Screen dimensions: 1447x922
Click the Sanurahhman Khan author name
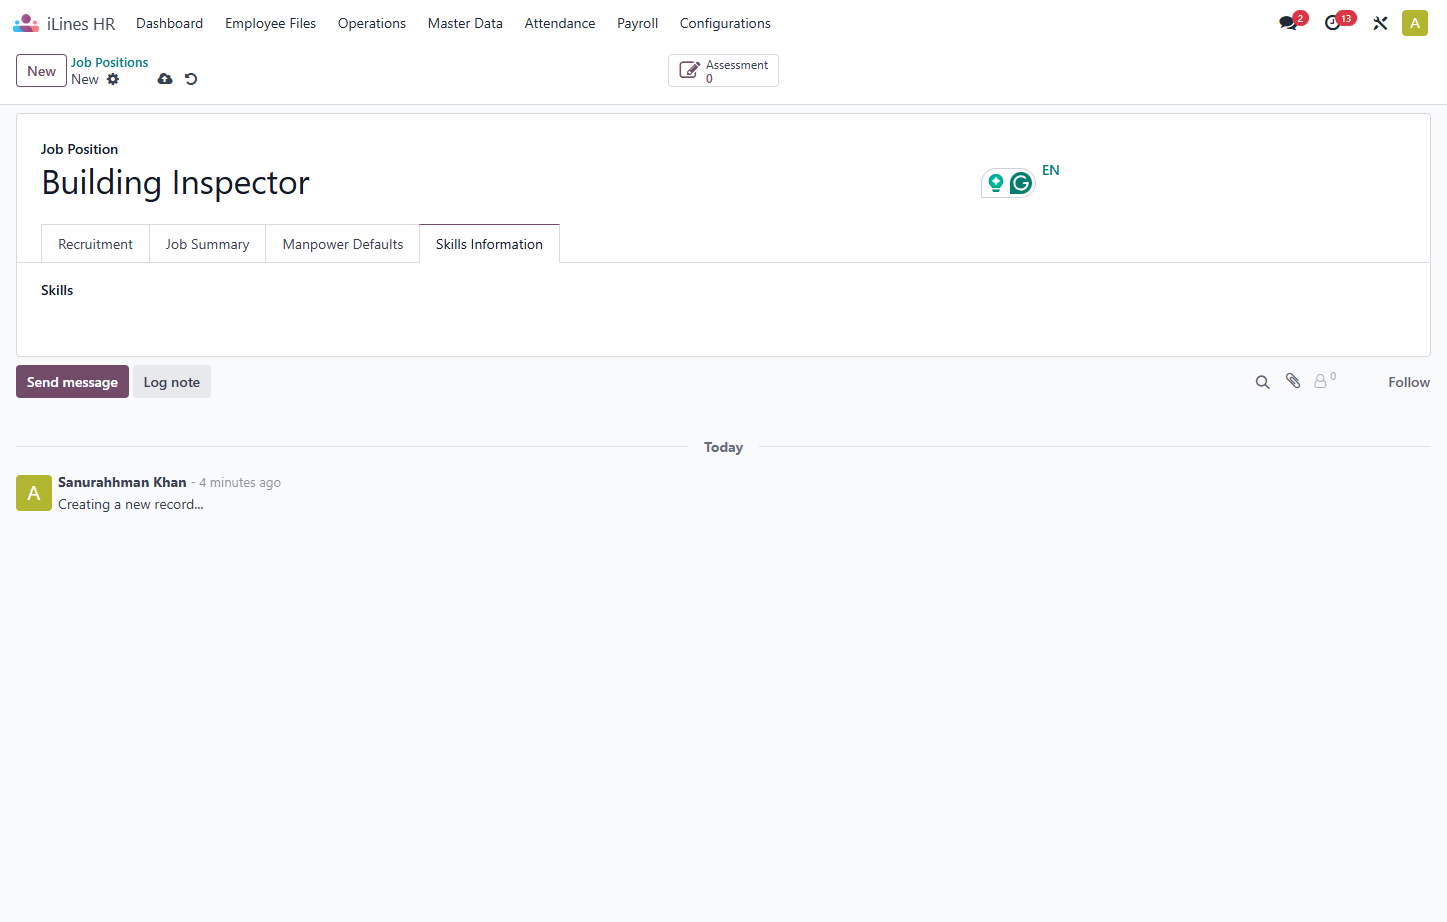[x=122, y=482]
